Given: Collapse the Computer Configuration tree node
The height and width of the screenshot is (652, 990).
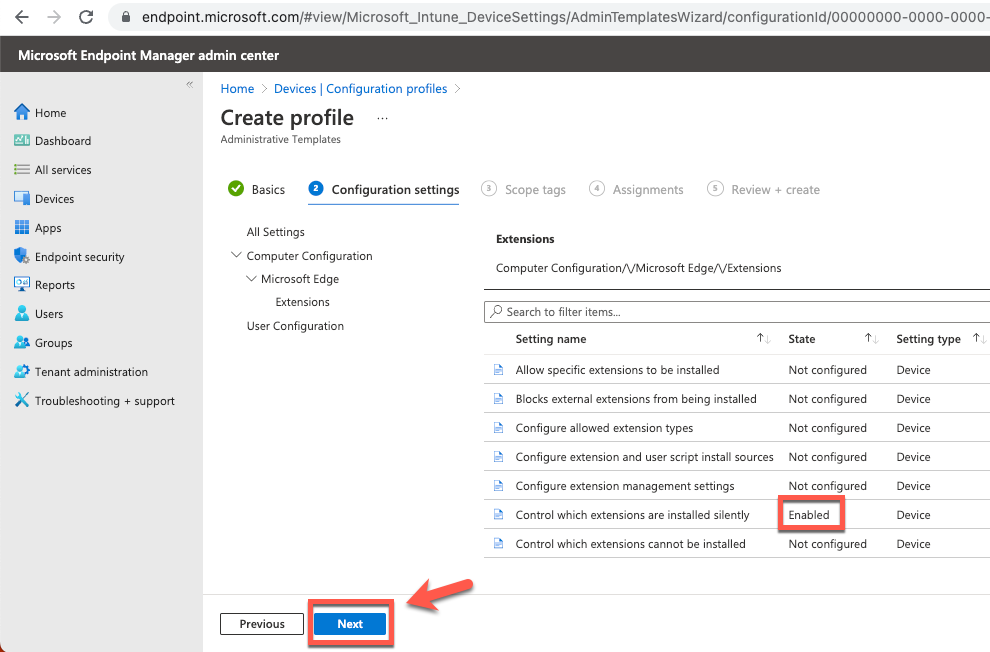Looking at the screenshot, I should [x=236, y=255].
